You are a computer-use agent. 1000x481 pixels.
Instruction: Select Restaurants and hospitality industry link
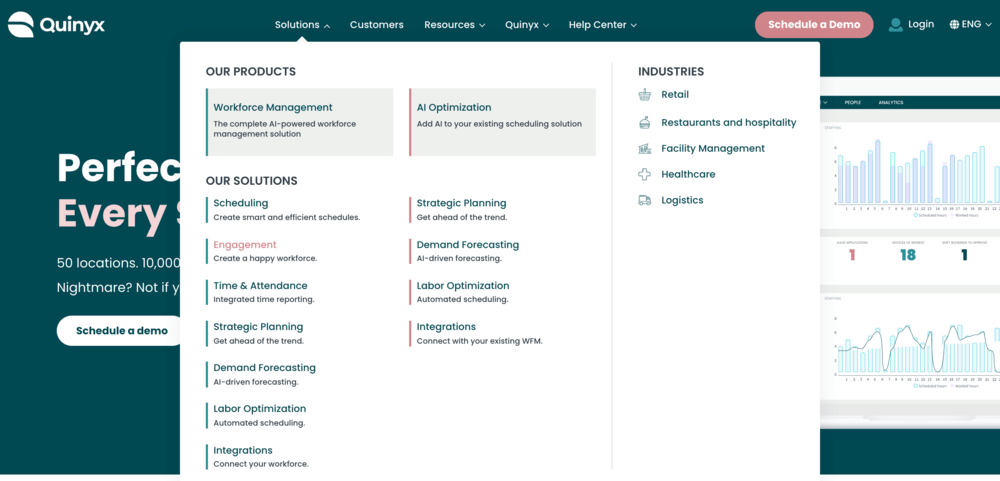(x=728, y=122)
